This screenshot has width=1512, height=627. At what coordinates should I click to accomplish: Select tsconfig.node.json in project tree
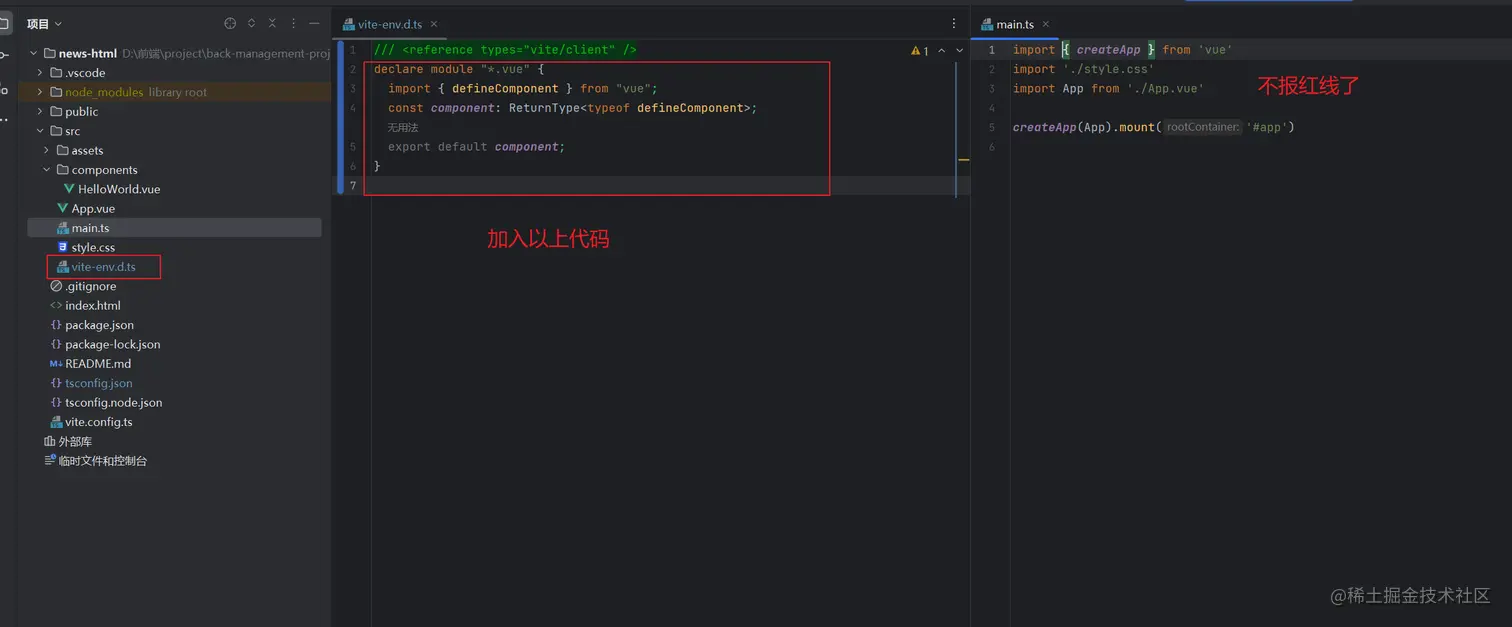point(114,402)
